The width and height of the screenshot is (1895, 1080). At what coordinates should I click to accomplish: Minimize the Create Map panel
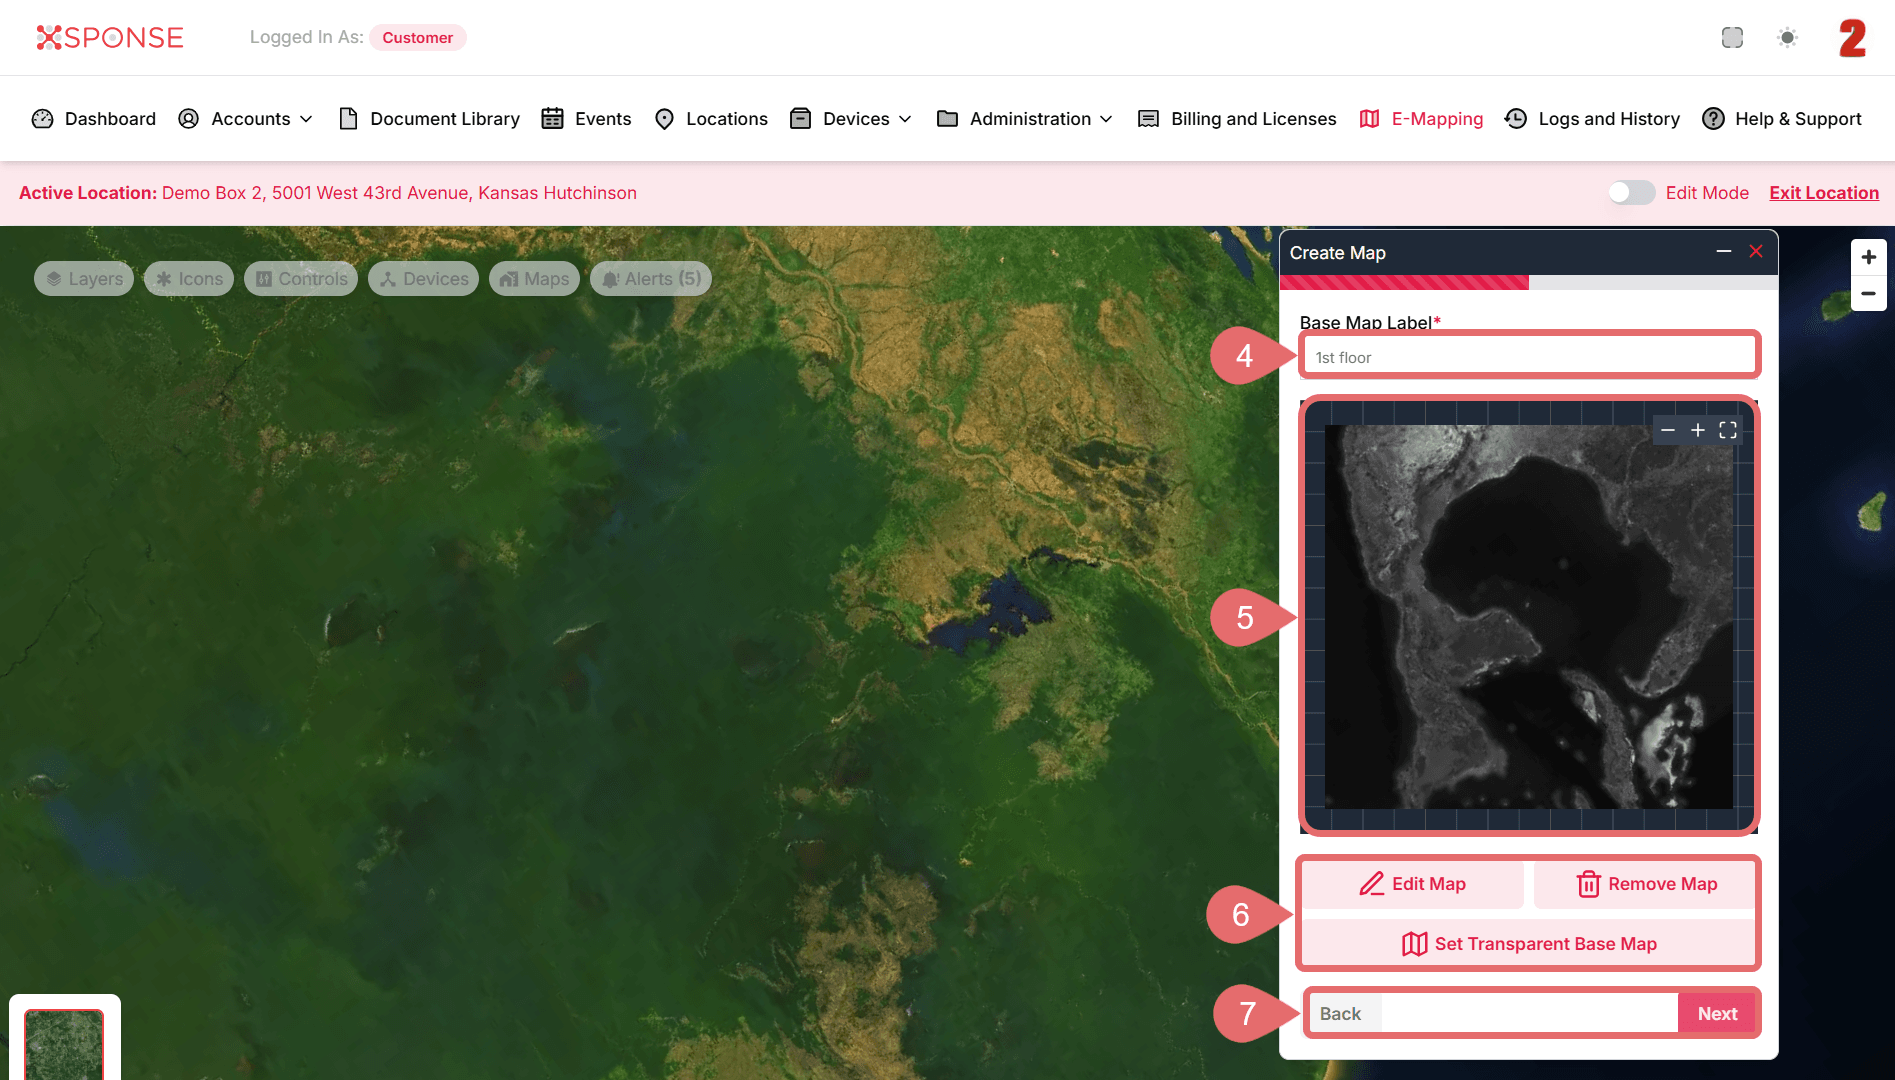pos(1724,252)
